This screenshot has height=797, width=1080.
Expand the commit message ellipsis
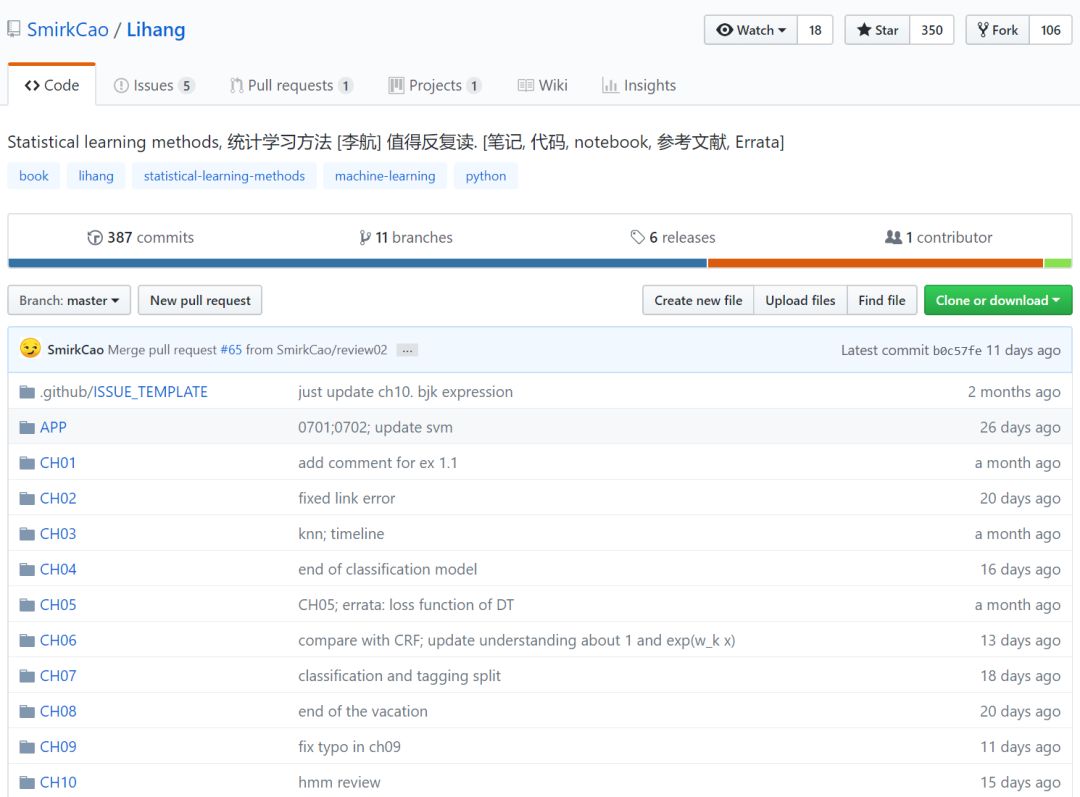(x=408, y=351)
